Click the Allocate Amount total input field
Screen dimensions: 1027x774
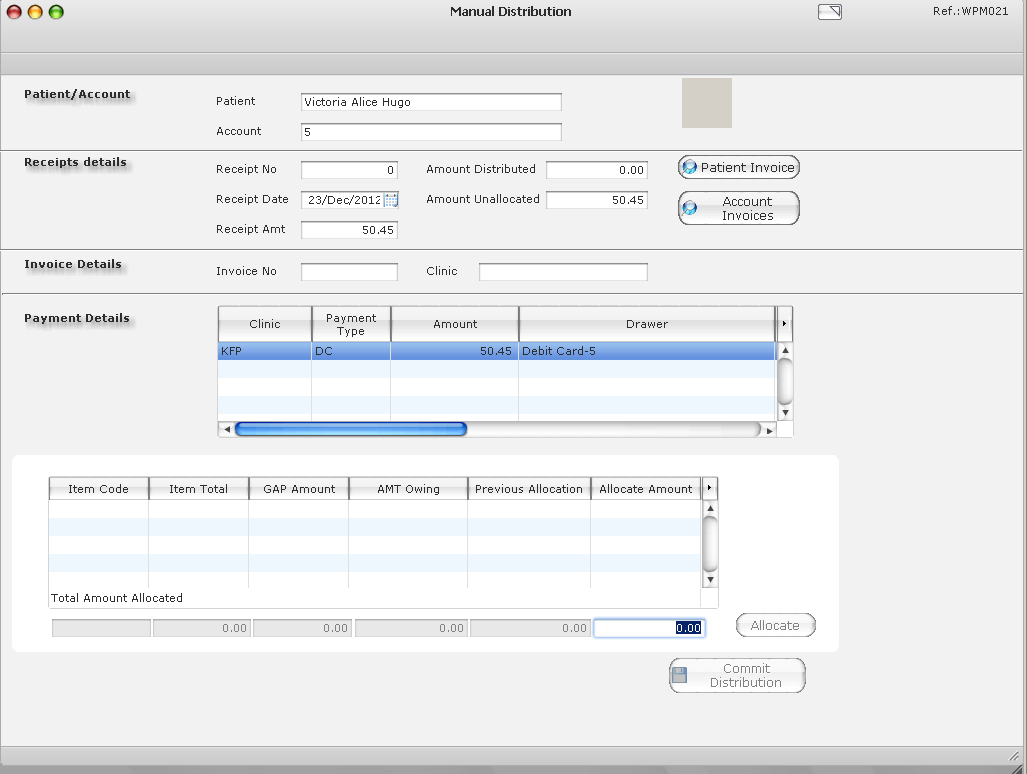pyautogui.click(x=649, y=628)
